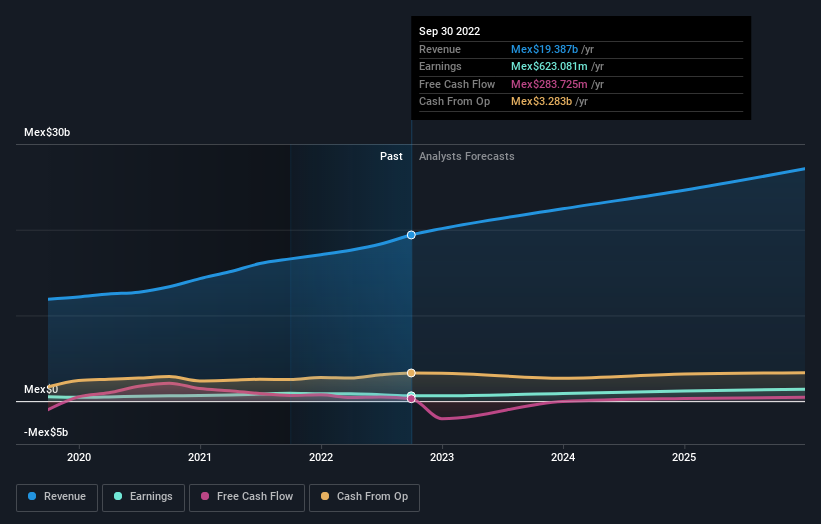Select the Cash From Op marker point

[411, 373]
